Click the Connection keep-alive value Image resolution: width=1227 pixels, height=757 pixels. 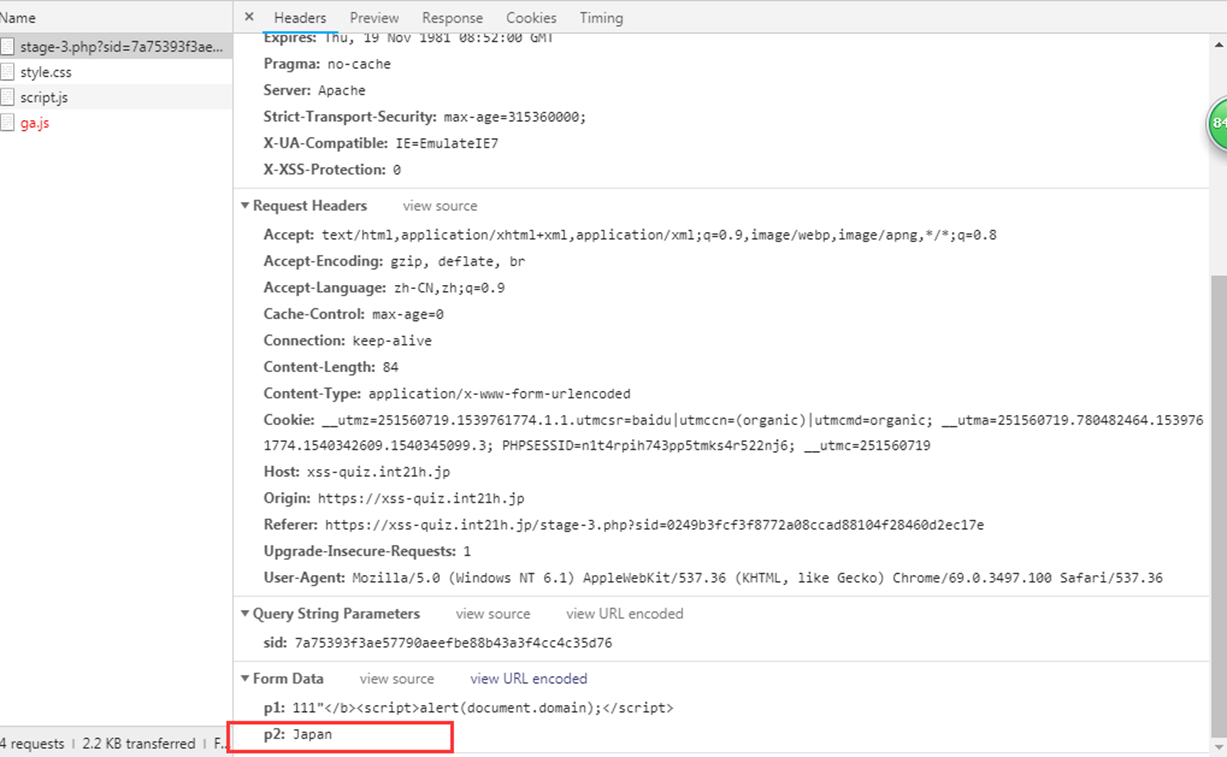tap(392, 341)
